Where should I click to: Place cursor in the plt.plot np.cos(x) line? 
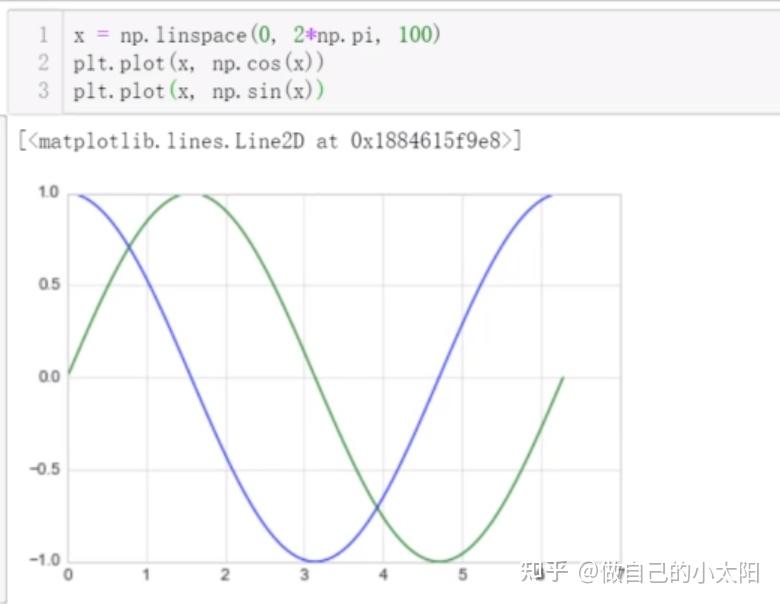click(x=198, y=63)
